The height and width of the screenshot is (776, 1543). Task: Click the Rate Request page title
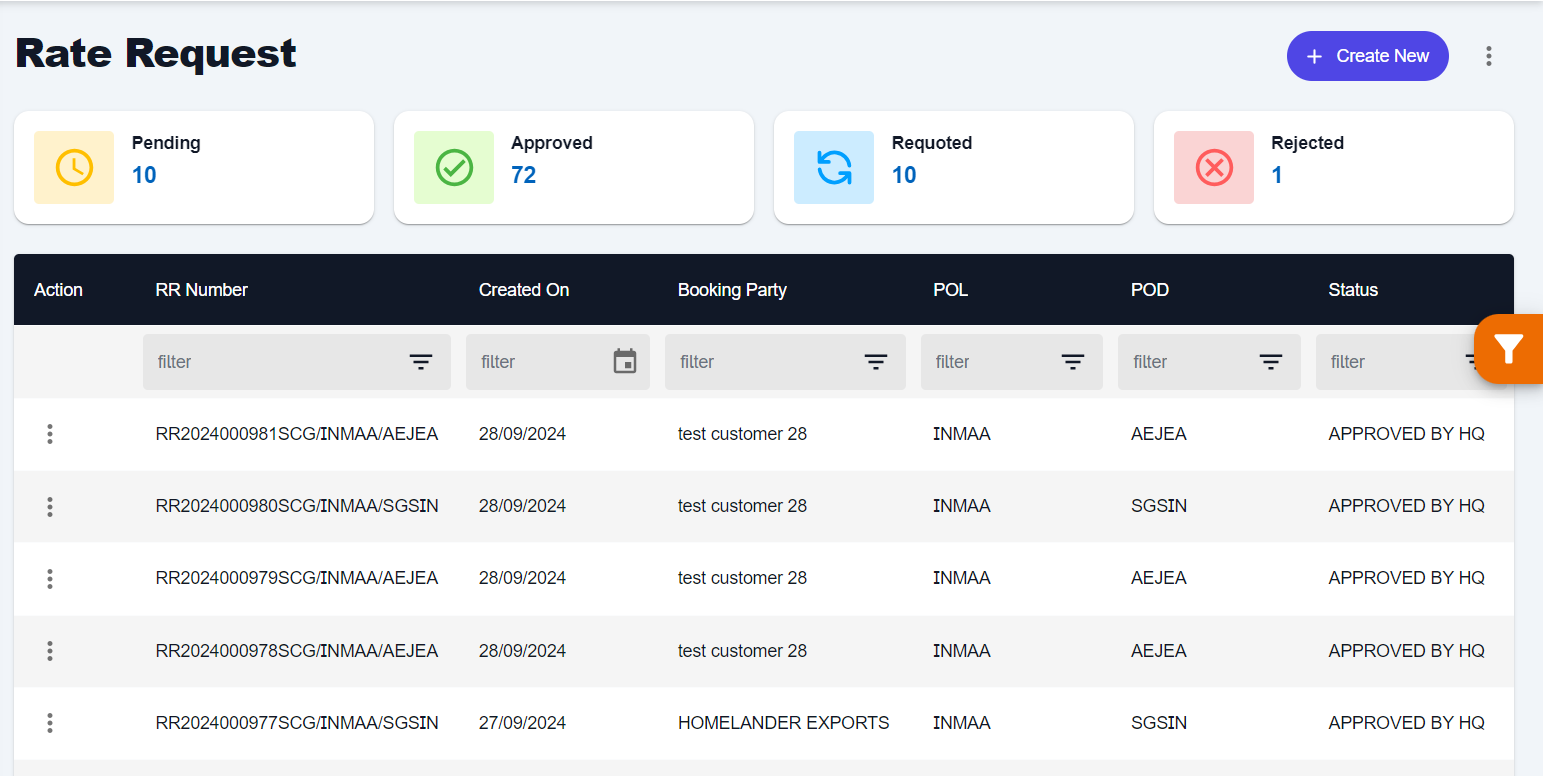156,53
